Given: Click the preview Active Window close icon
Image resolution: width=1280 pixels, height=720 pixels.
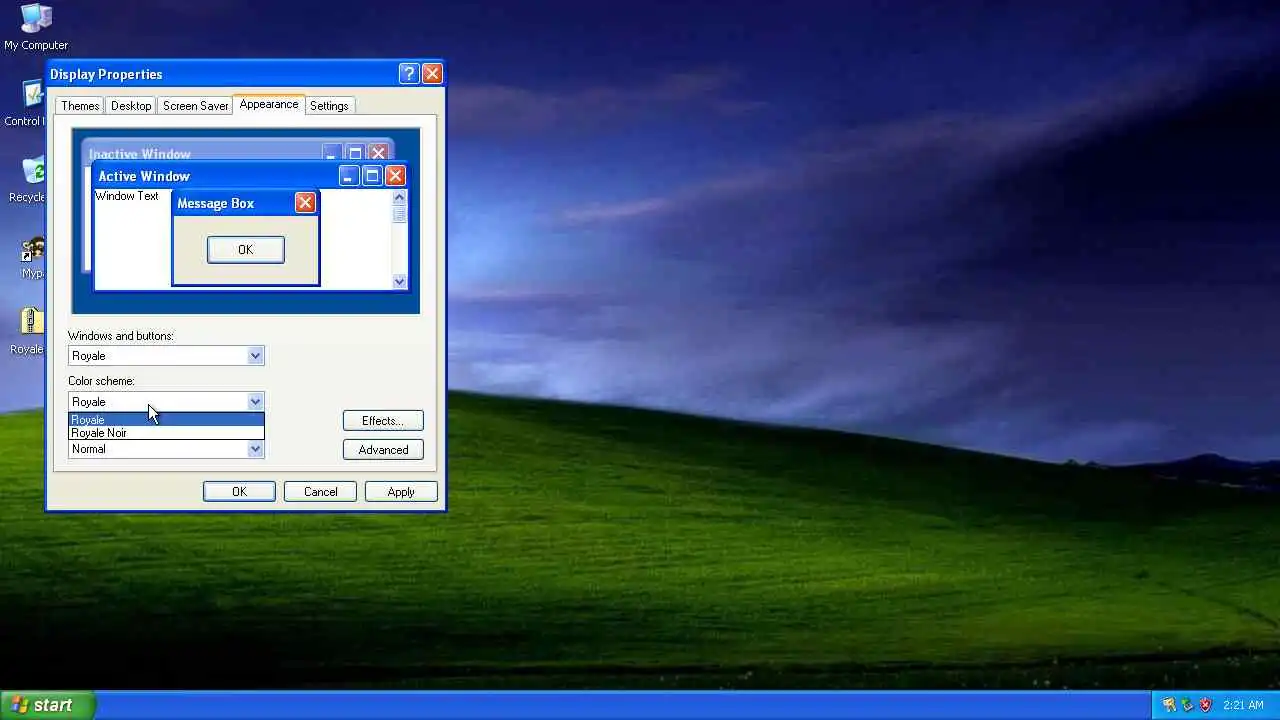Looking at the screenshot, I should click(x=395, y=176).
